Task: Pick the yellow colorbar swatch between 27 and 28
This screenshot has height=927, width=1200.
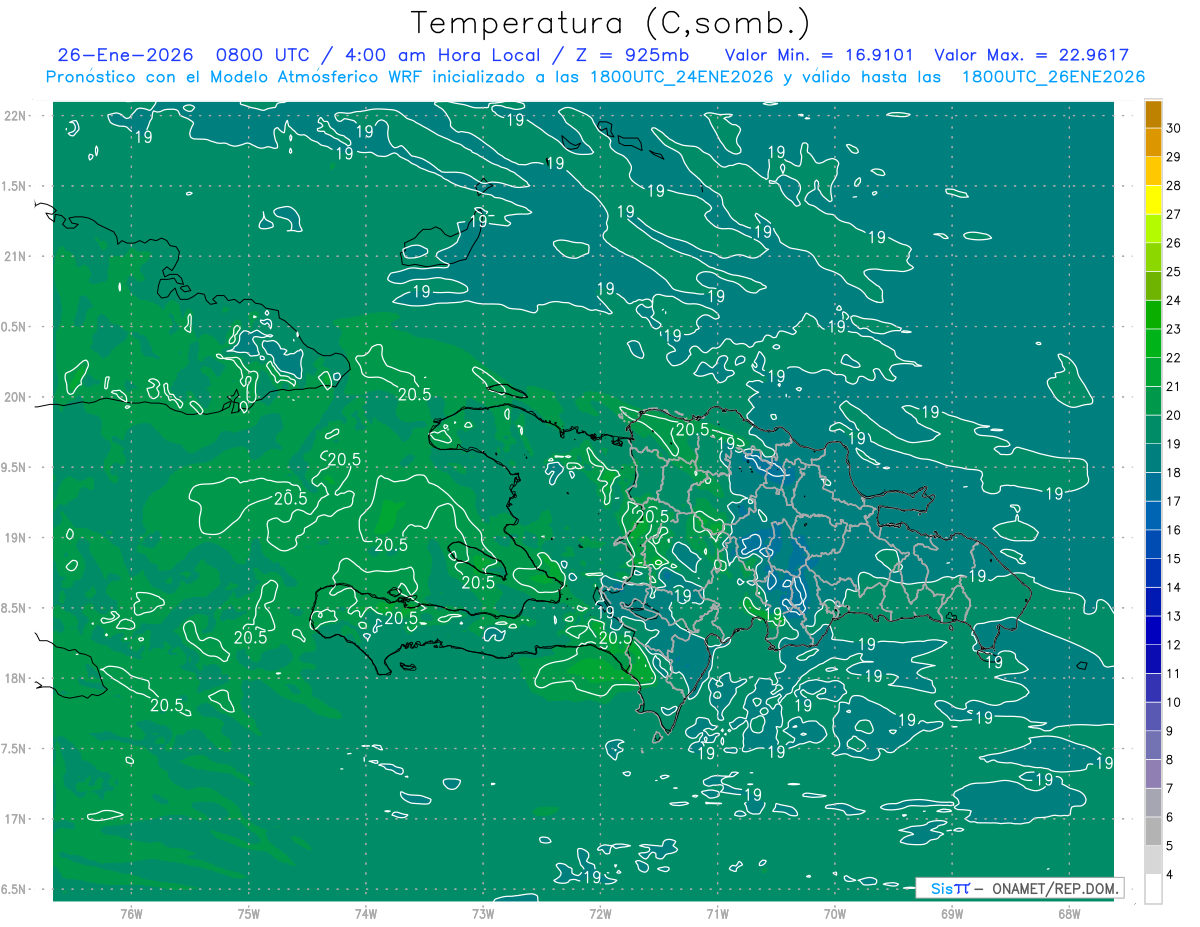Action: (1153, 200)
